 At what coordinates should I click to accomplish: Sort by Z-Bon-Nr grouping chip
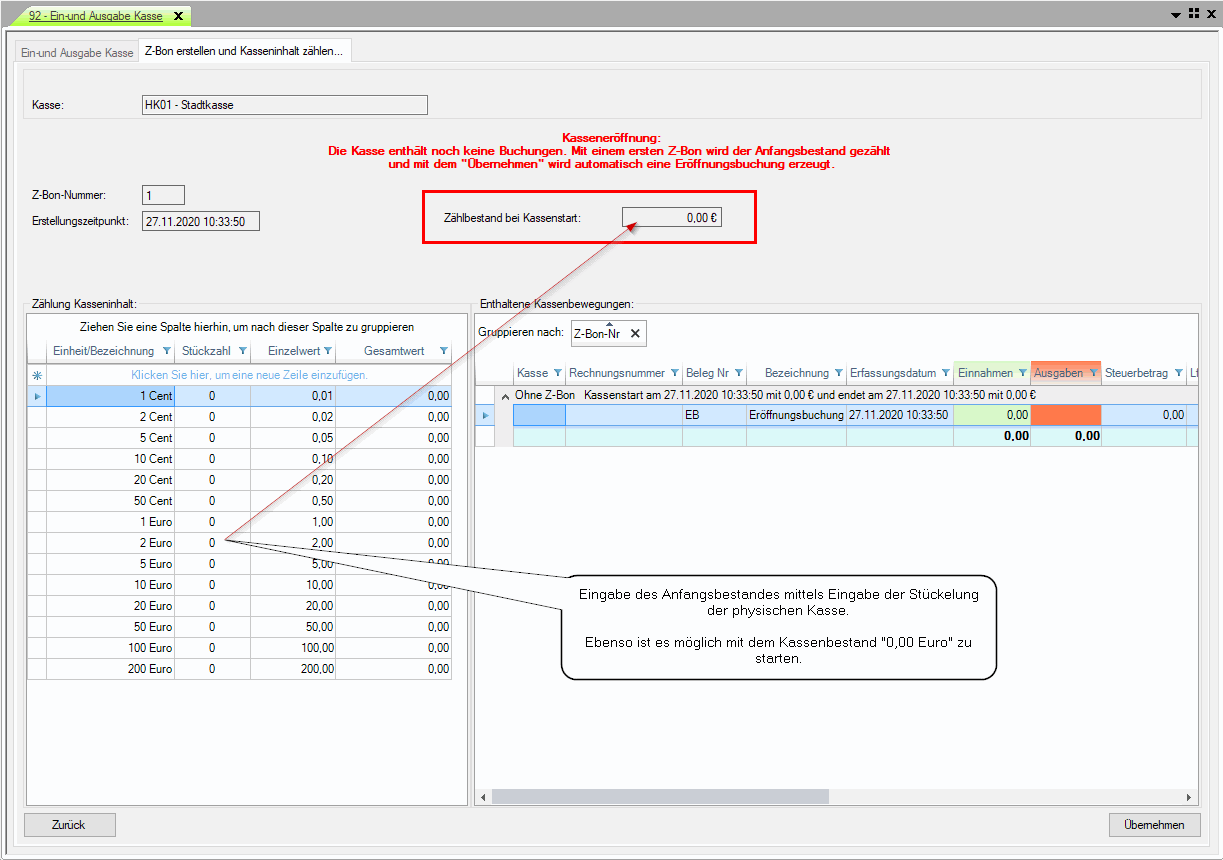point(598,334)
